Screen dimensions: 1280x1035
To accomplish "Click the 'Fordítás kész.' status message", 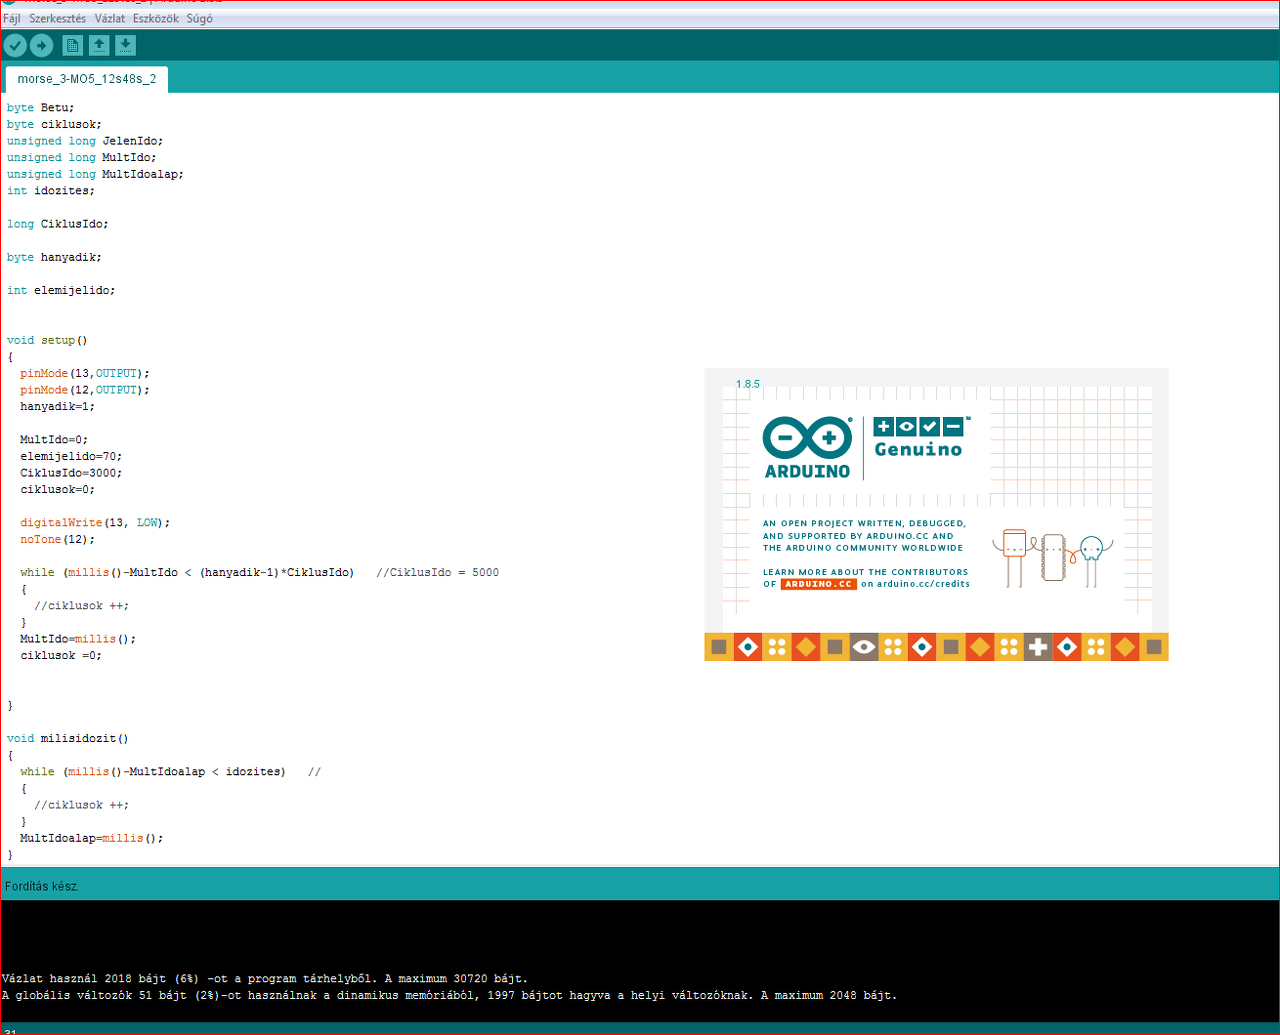I will click(x=42, y=886).
